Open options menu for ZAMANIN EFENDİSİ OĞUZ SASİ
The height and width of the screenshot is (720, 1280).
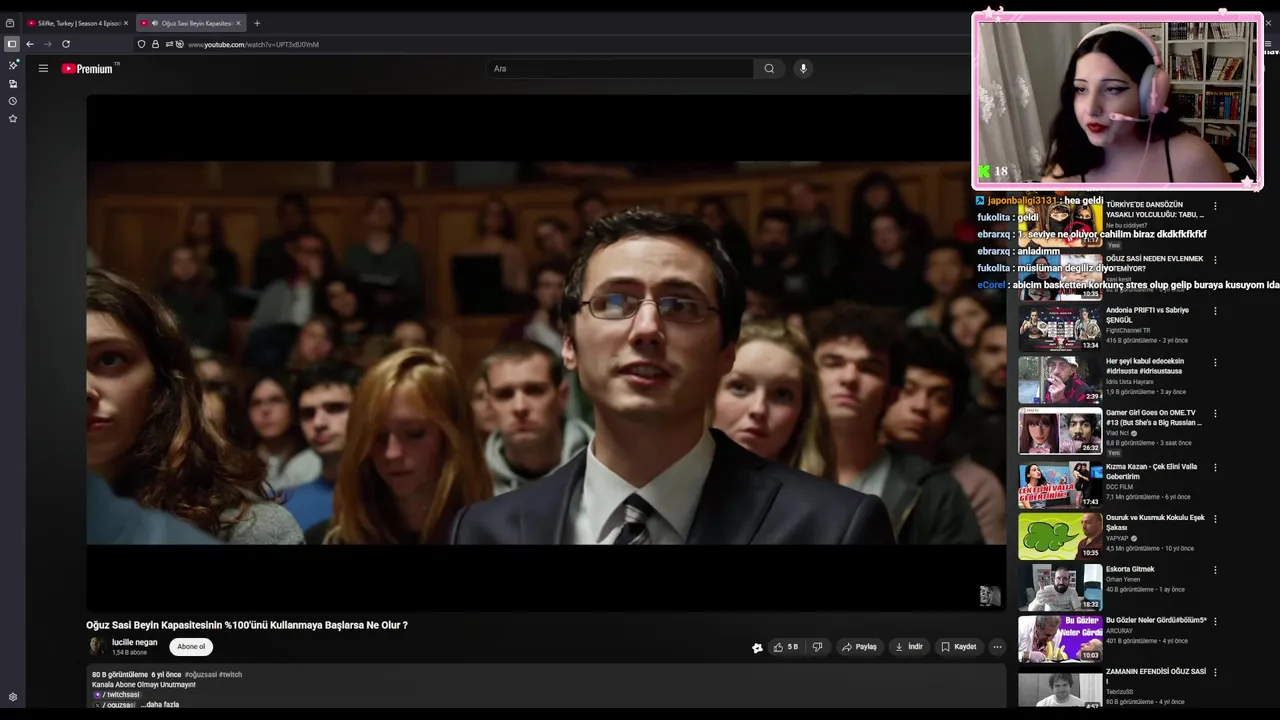point(1215,673)
